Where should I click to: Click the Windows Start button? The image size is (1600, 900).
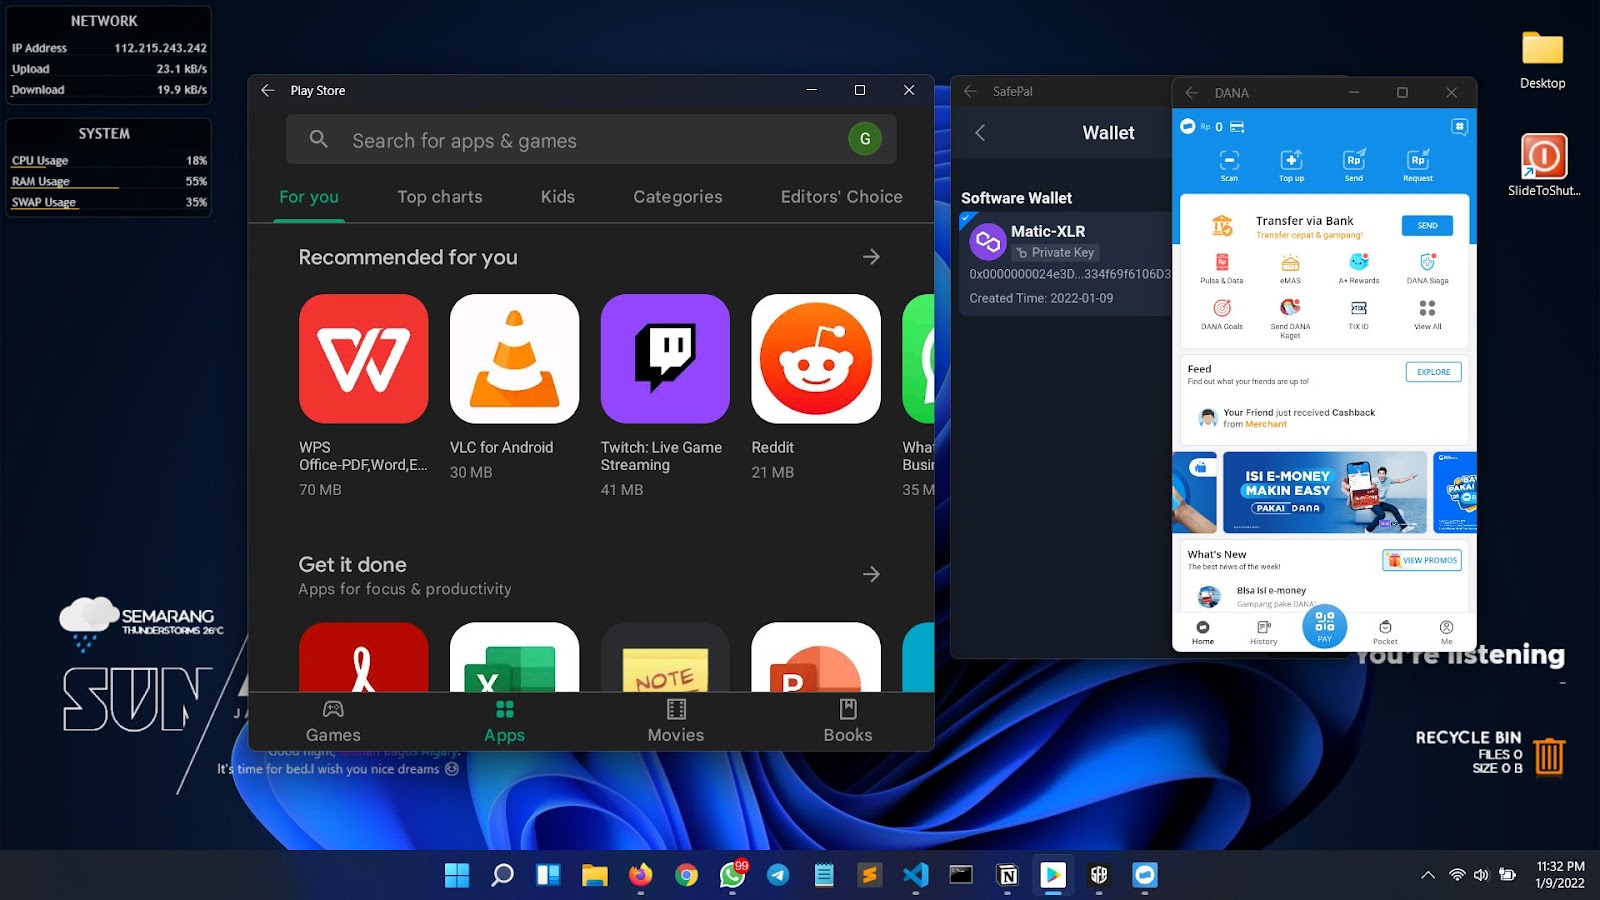(457, 875)
